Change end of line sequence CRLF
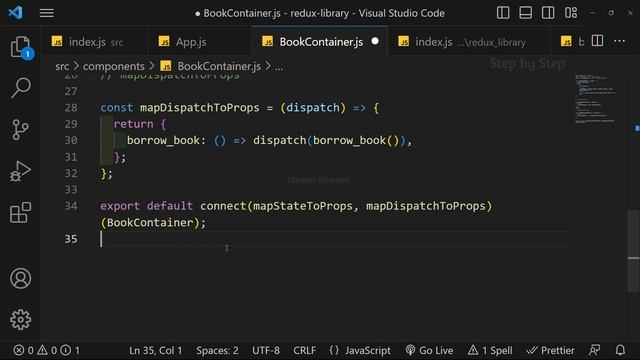 [304, 350]
